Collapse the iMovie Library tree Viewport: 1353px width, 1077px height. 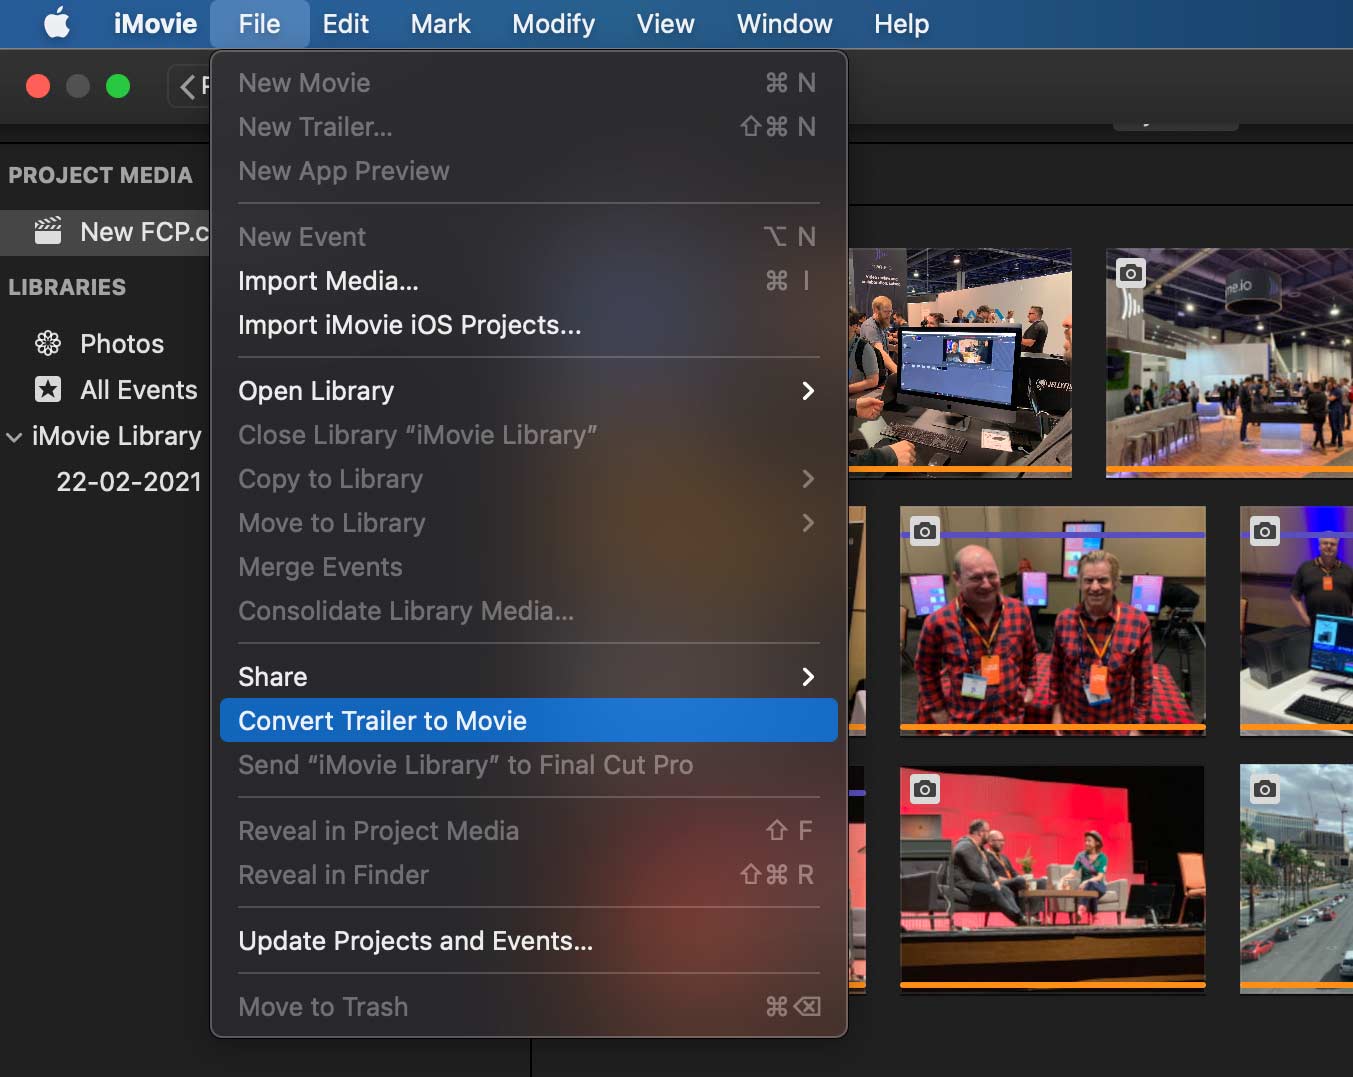tap(14, 437)
